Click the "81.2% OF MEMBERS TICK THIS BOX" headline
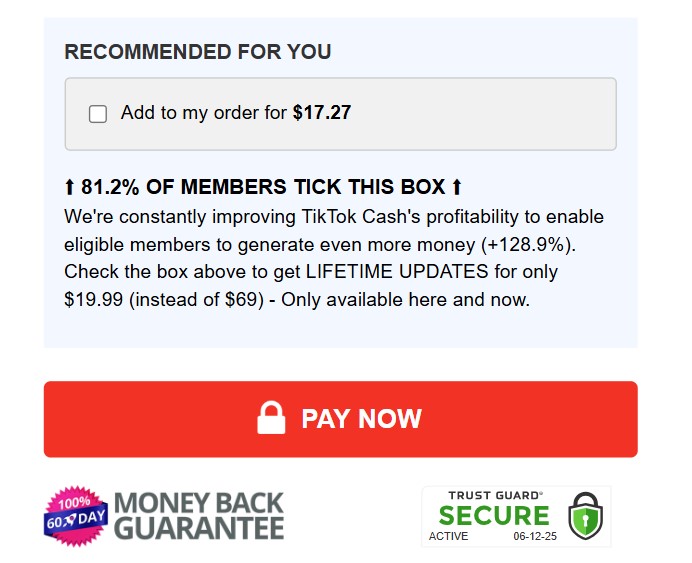692x563 pixels. (263, 187)
